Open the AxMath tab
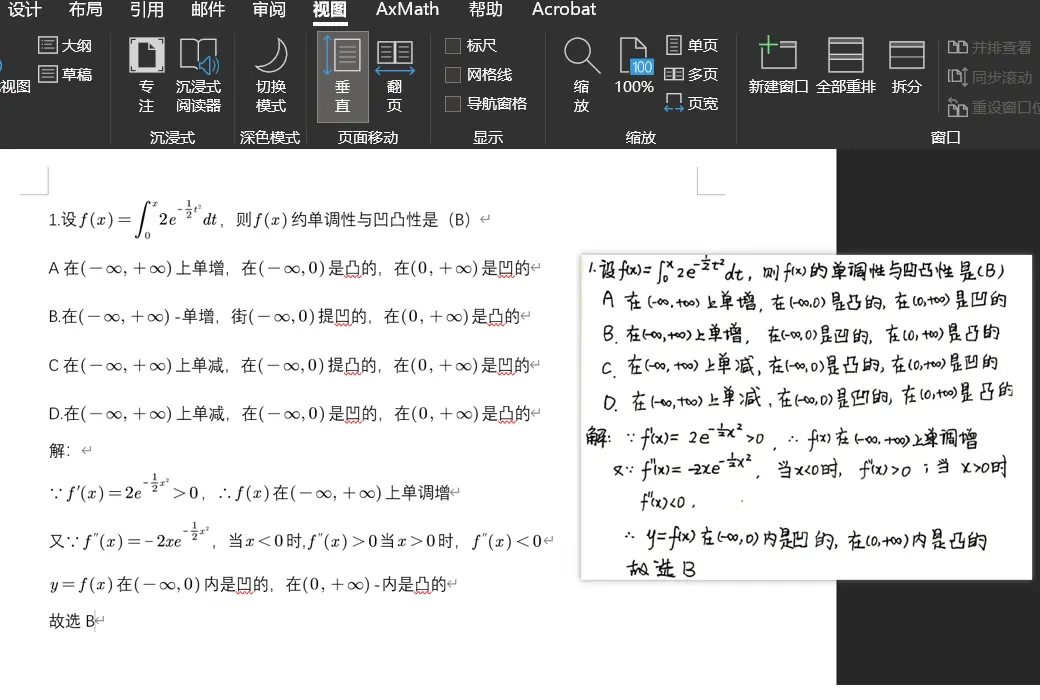Screen dimensions: 1040x700 407,9
